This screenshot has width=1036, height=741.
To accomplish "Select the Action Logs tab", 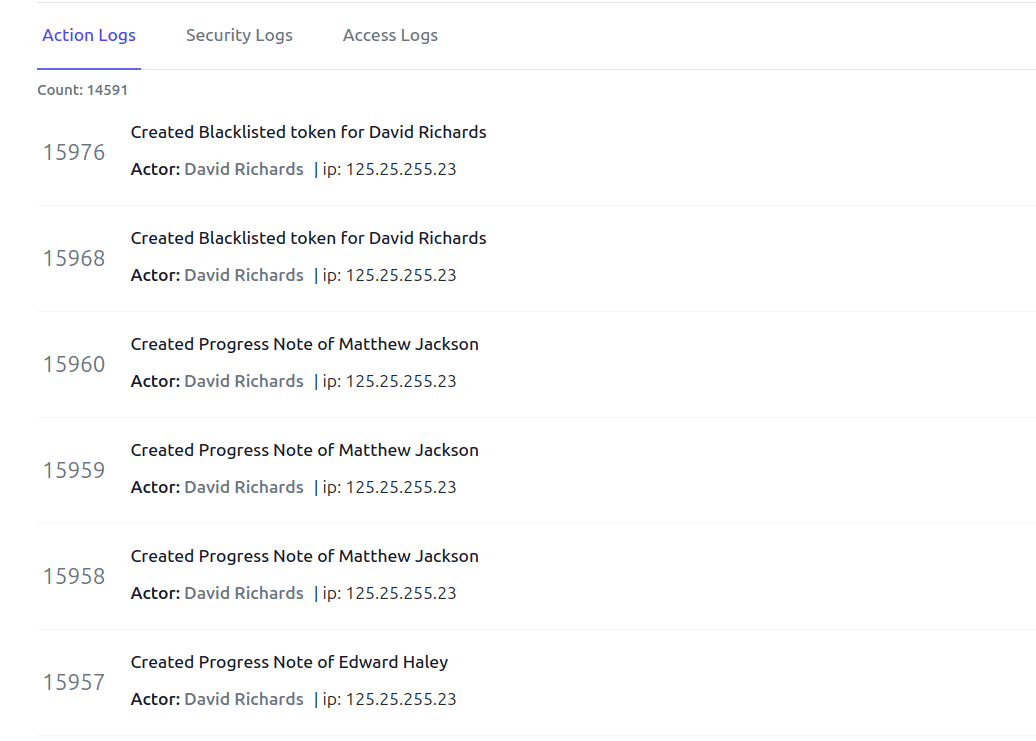I will [x=89, y=36].
